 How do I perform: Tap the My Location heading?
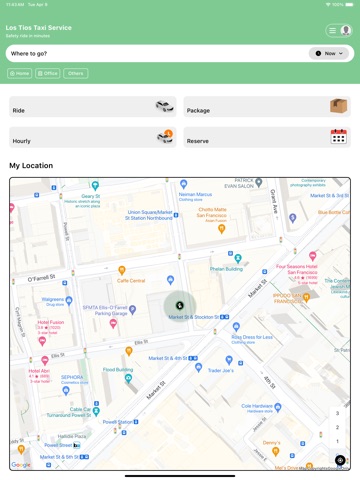point(31,166)
